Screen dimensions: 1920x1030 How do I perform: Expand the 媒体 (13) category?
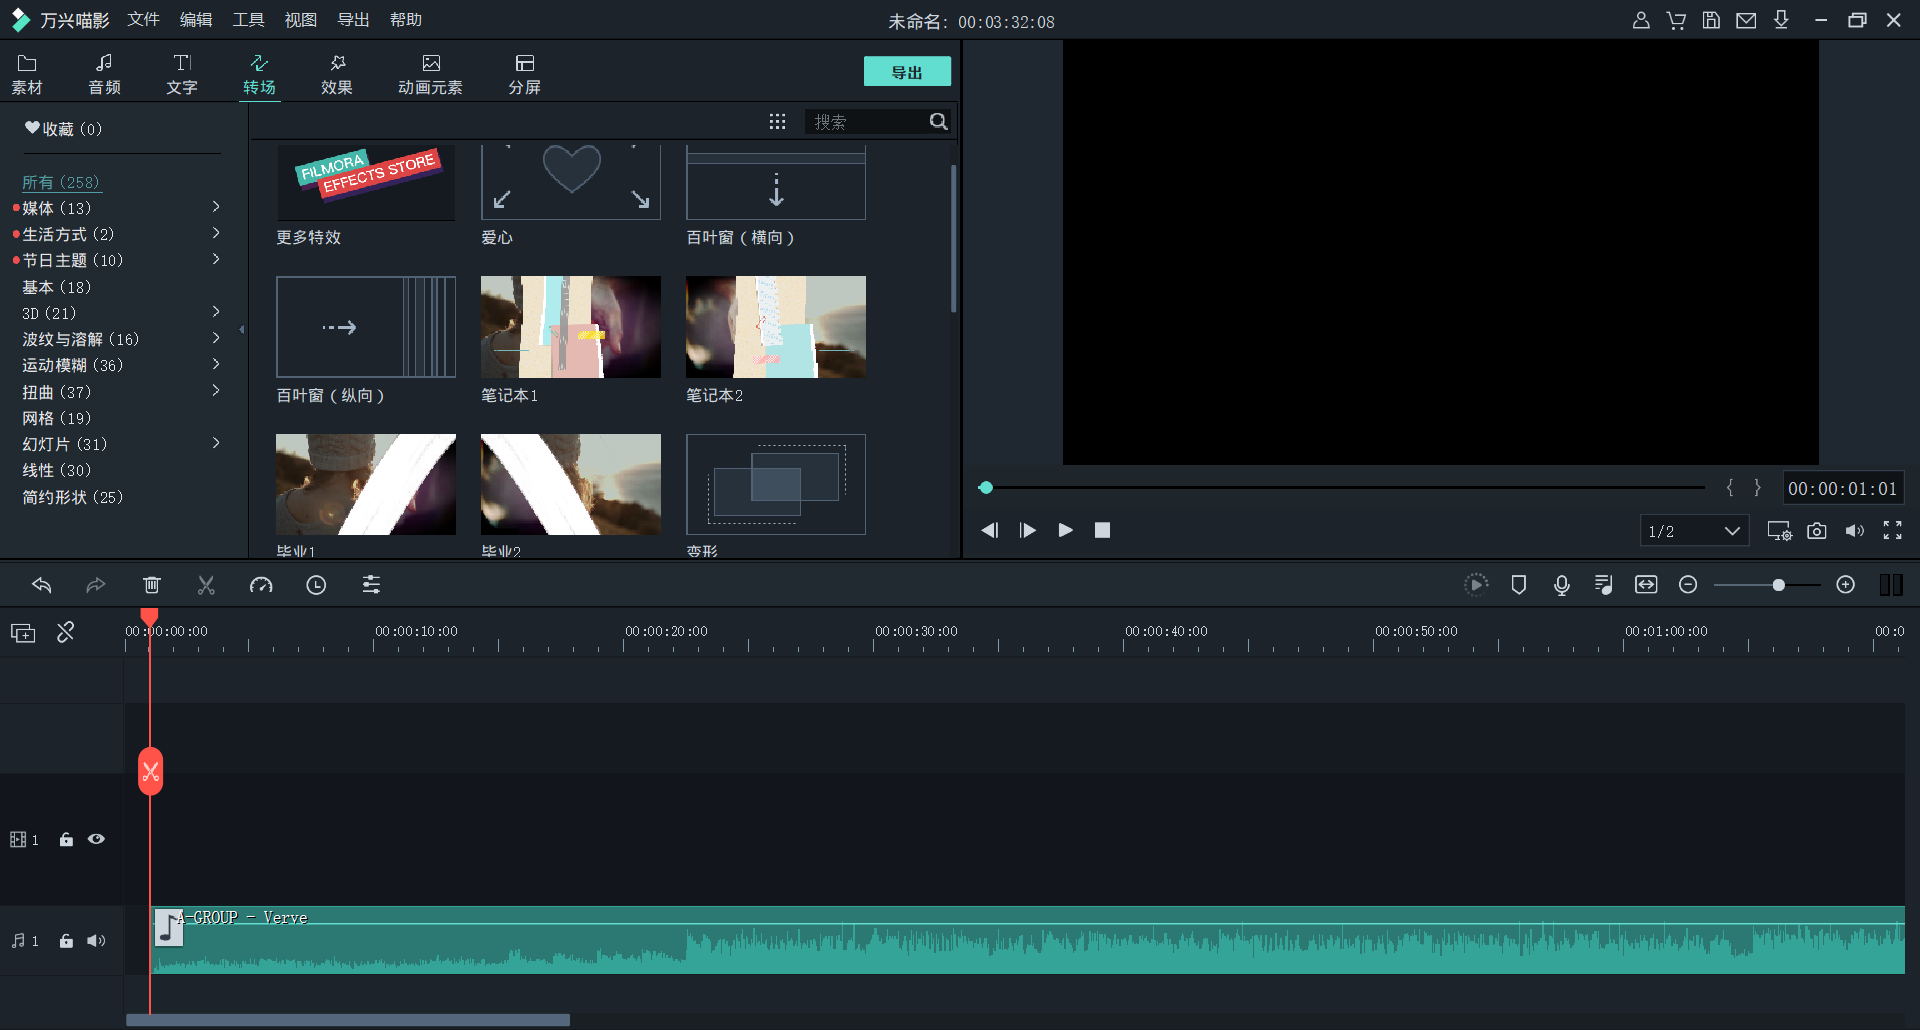pos(215,207)
